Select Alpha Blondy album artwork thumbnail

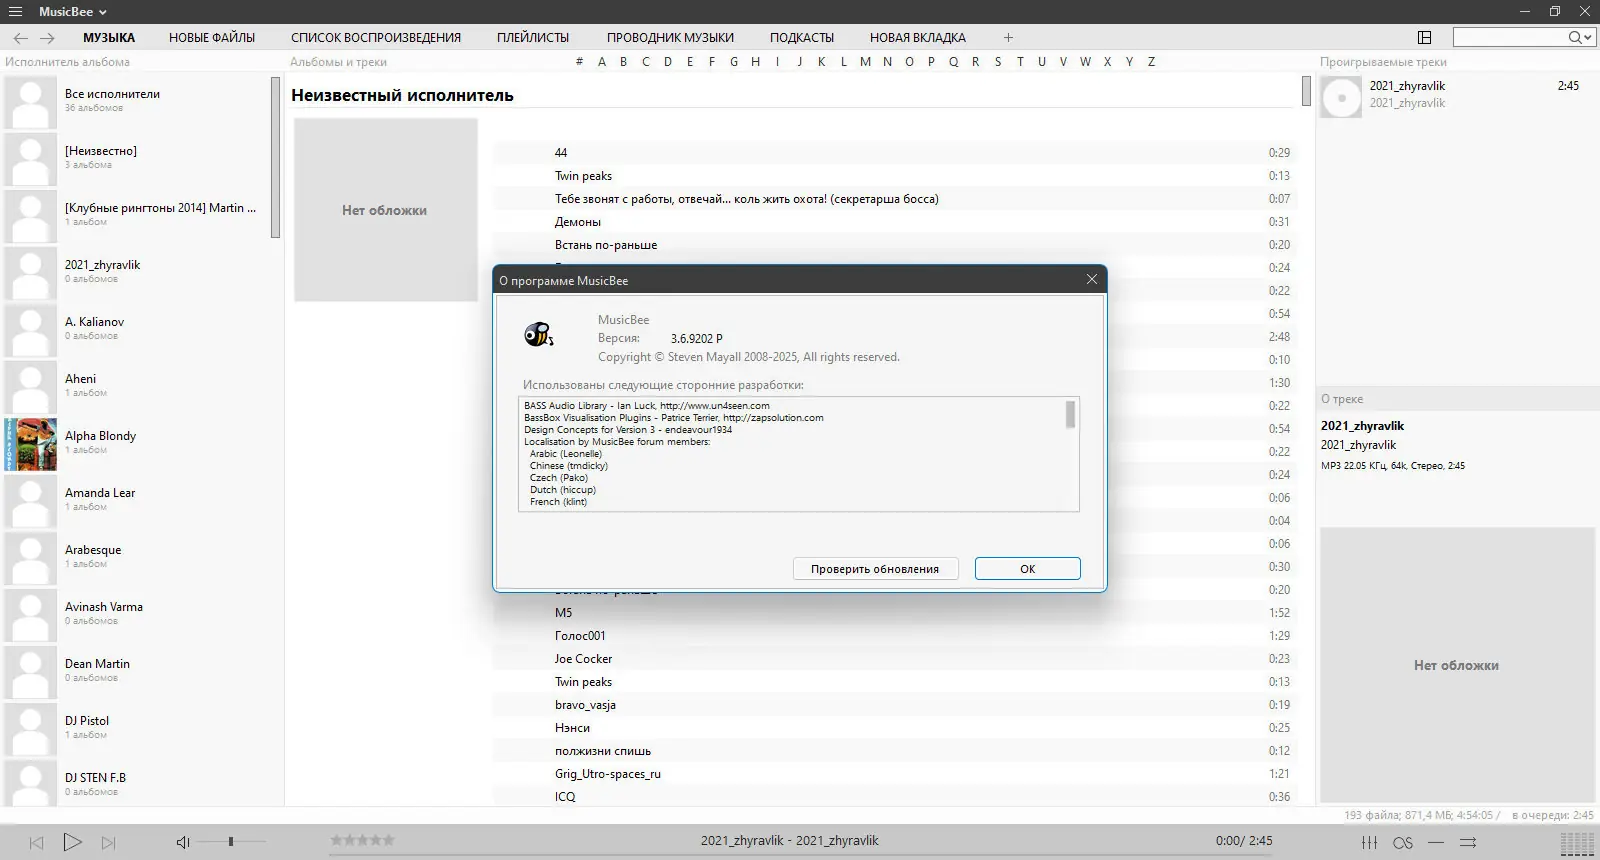[x=30, y=444]
